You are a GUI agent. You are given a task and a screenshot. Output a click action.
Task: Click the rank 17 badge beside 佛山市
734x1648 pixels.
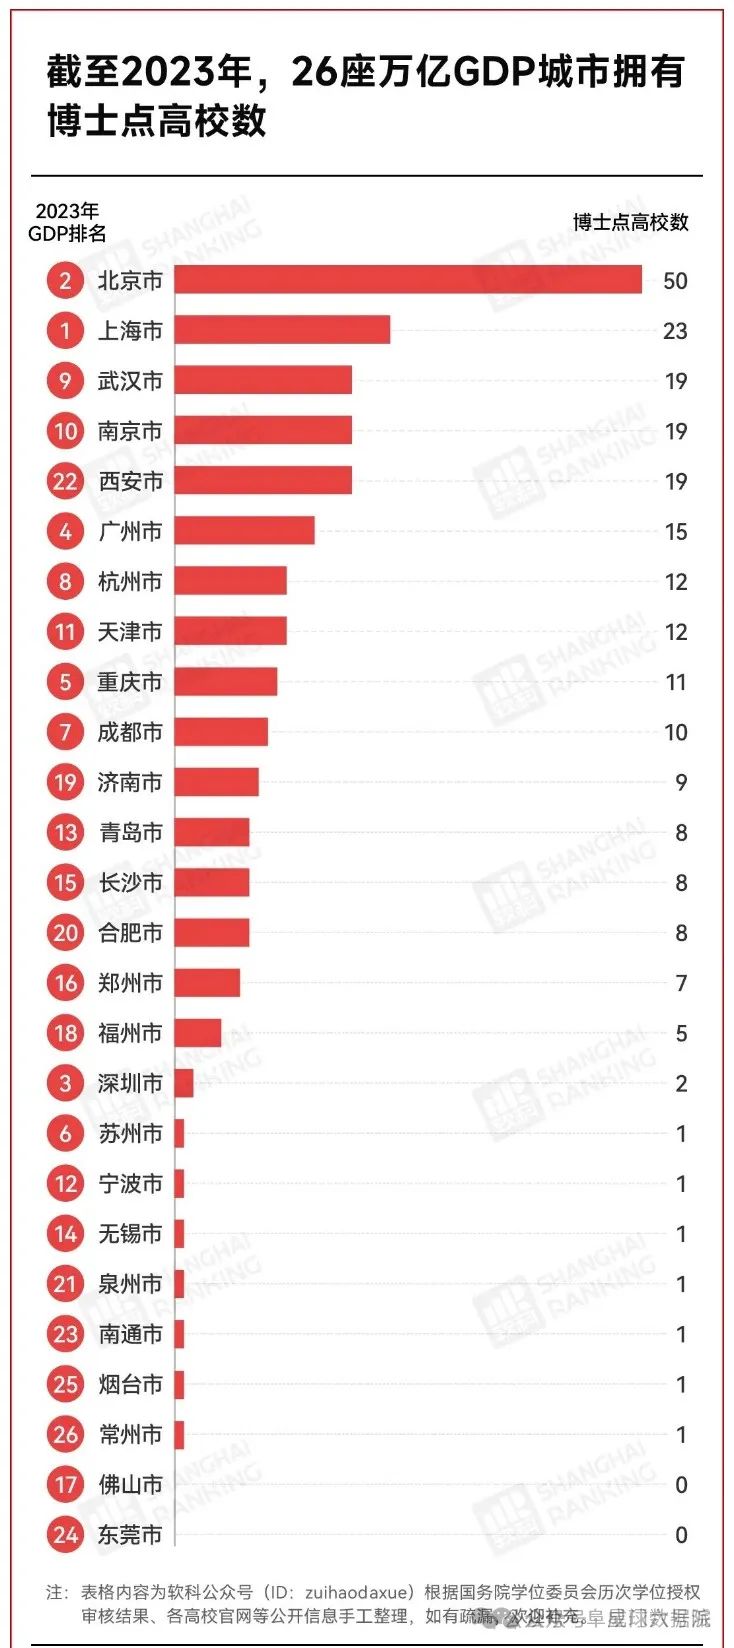65,1484
